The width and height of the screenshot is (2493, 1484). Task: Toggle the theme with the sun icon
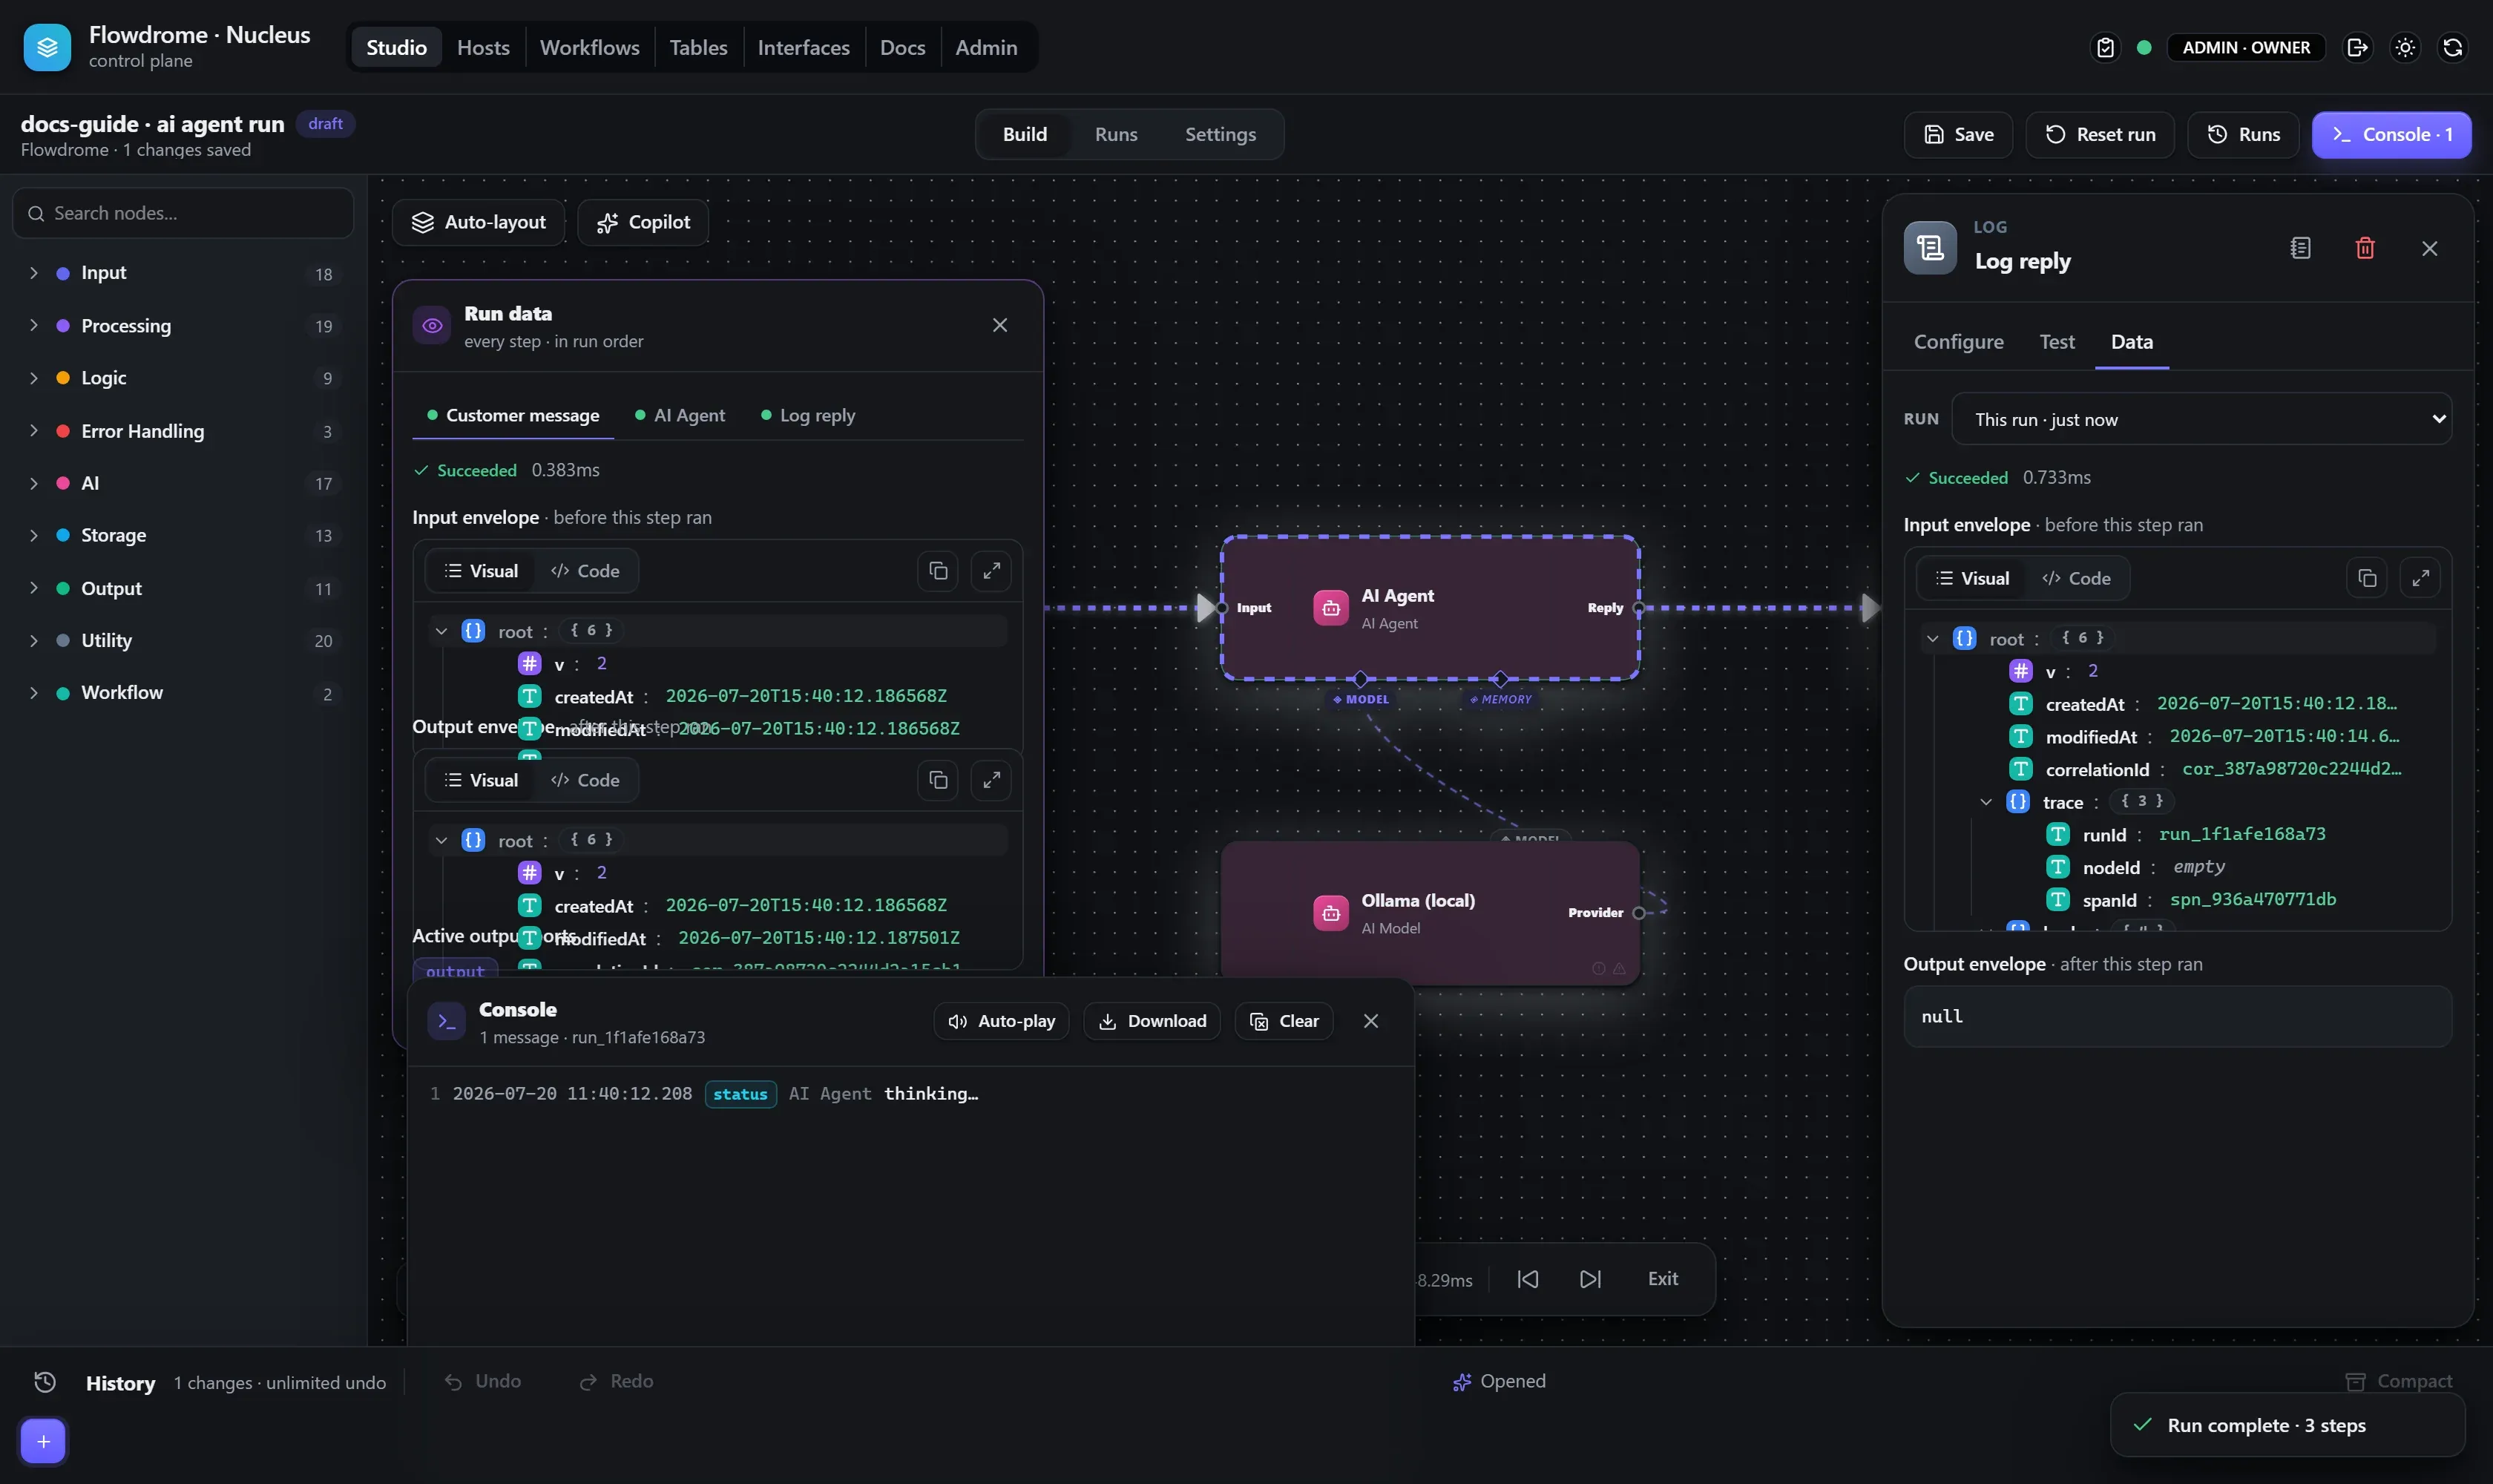click(x=2405, y=48)
